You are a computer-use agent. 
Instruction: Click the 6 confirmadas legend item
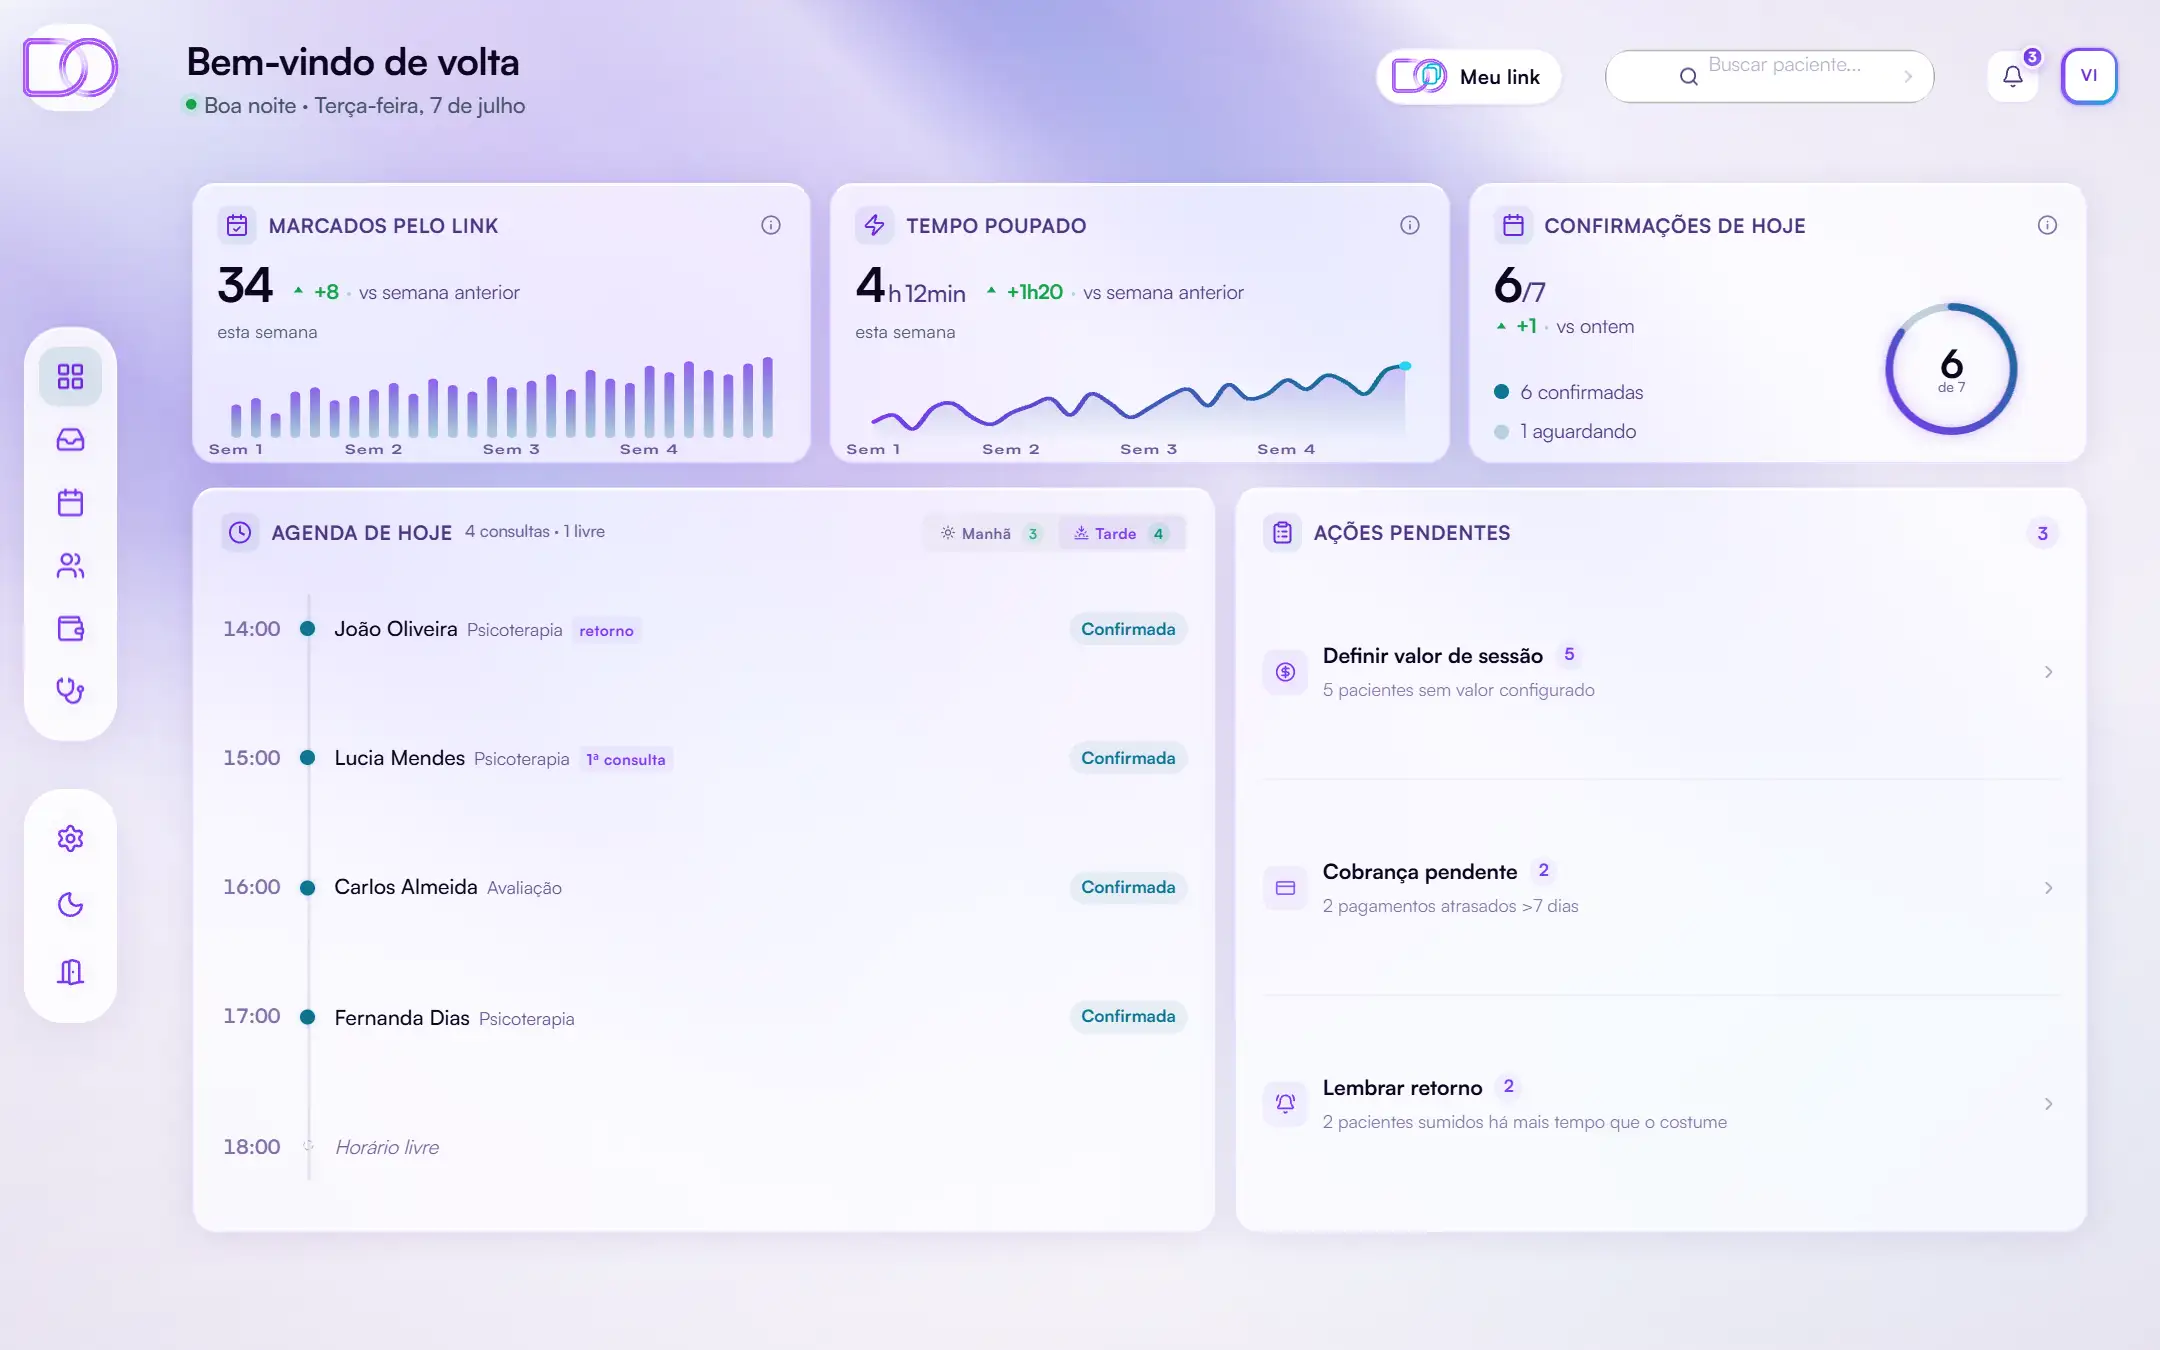(x=1569, y=392)
